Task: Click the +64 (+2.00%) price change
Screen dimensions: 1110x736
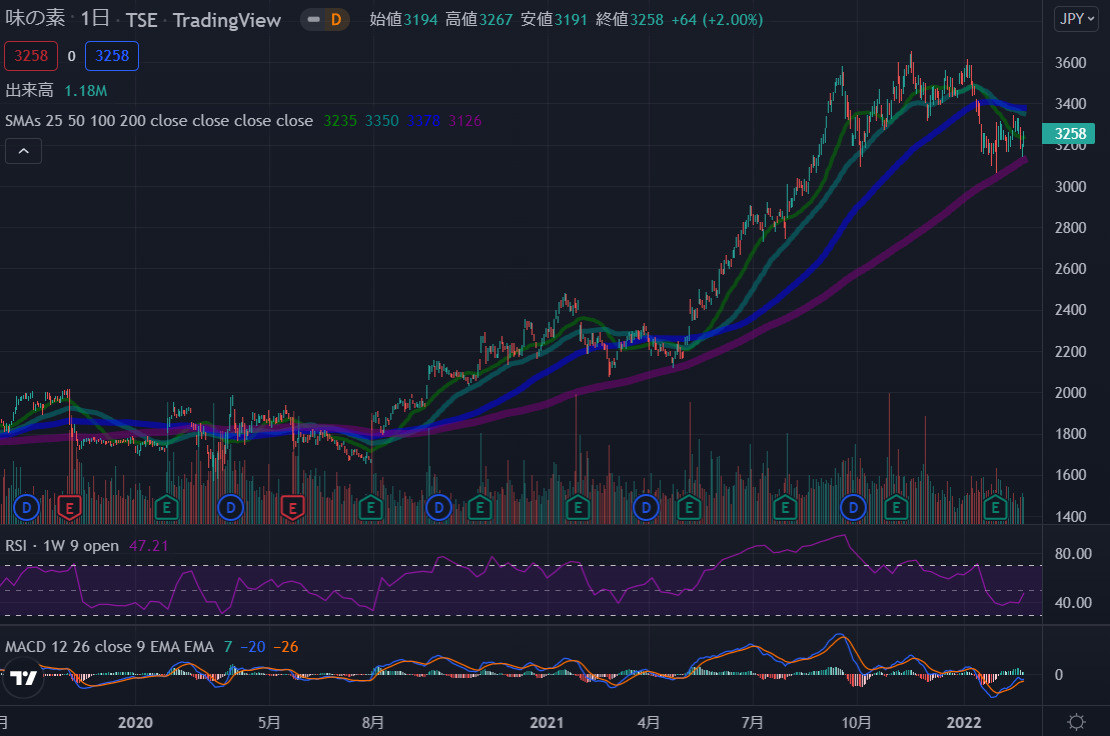Action: (x=716, y=20)
